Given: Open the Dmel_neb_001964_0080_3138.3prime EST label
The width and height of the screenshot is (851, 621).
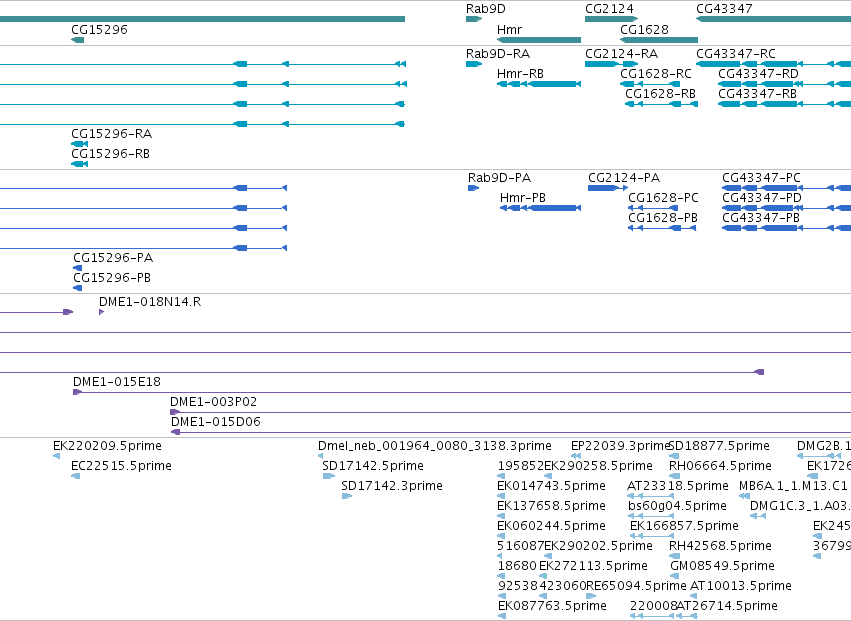Looking at the screenshot, I should tap(435, 446).
